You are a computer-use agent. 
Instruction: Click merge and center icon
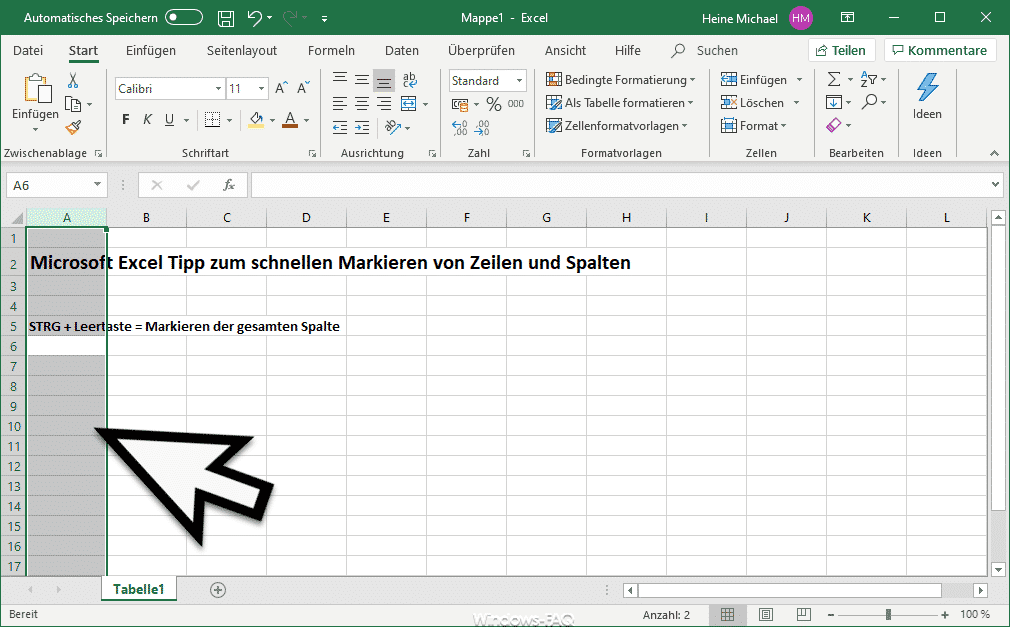pos(408,103)
